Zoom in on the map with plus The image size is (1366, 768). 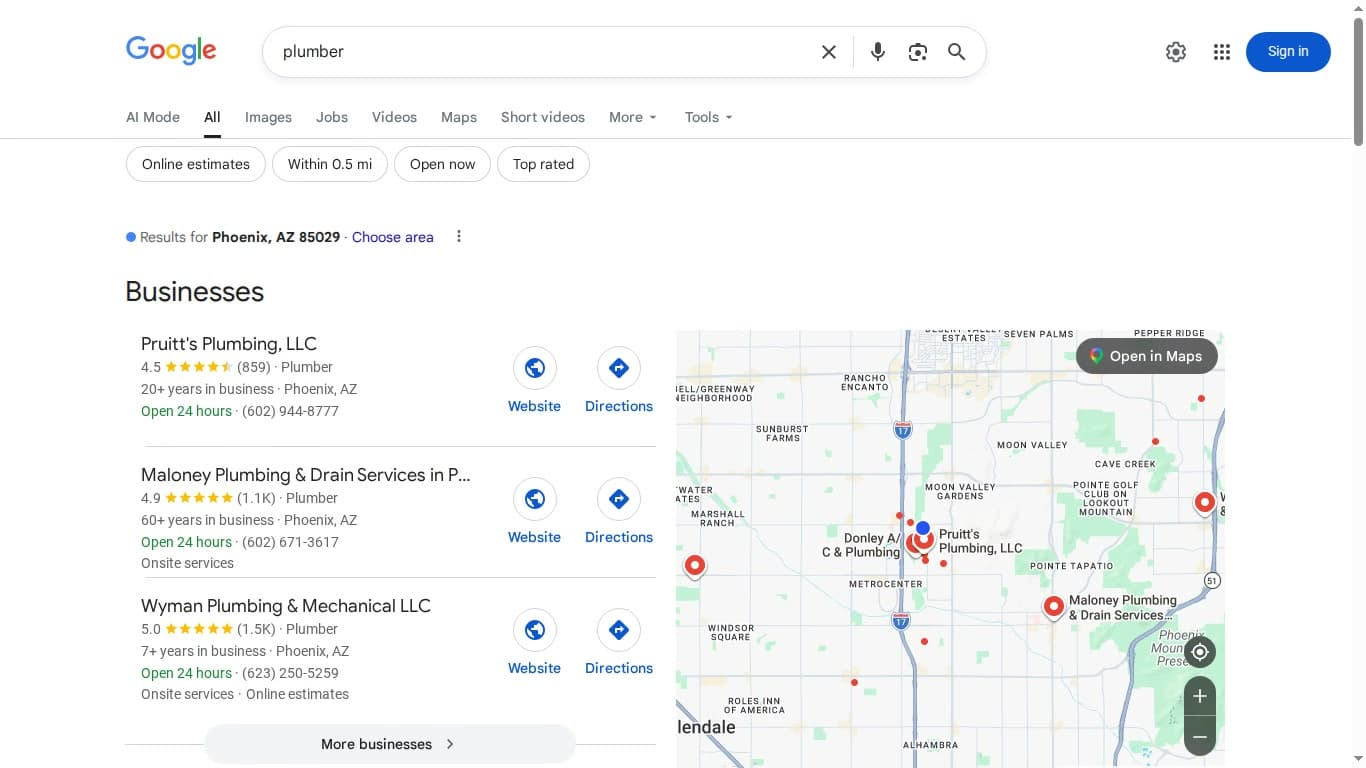(x=1200, y=696)
